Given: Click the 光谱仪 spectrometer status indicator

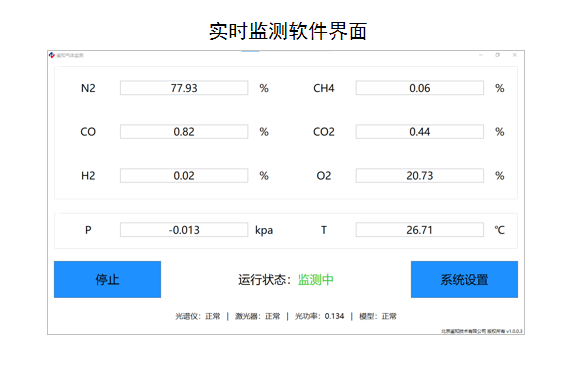Looking at the screenshot, I should click(x=198, y=316).
